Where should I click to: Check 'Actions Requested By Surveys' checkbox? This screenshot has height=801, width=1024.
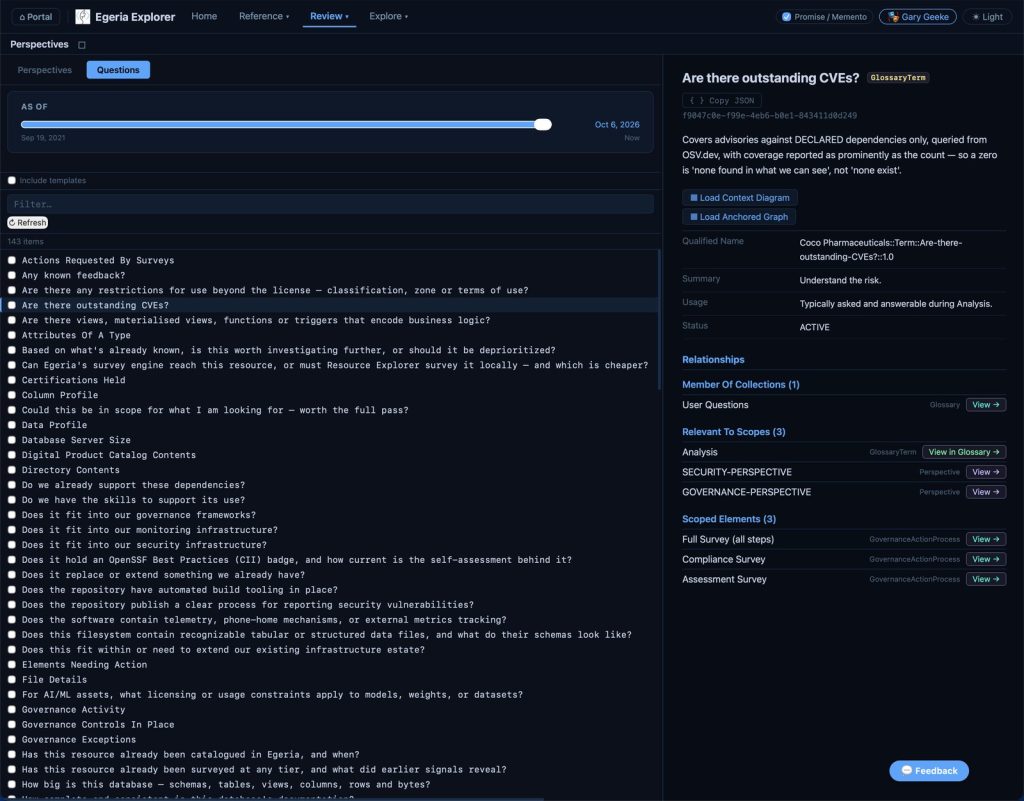(x=12, y=260)
